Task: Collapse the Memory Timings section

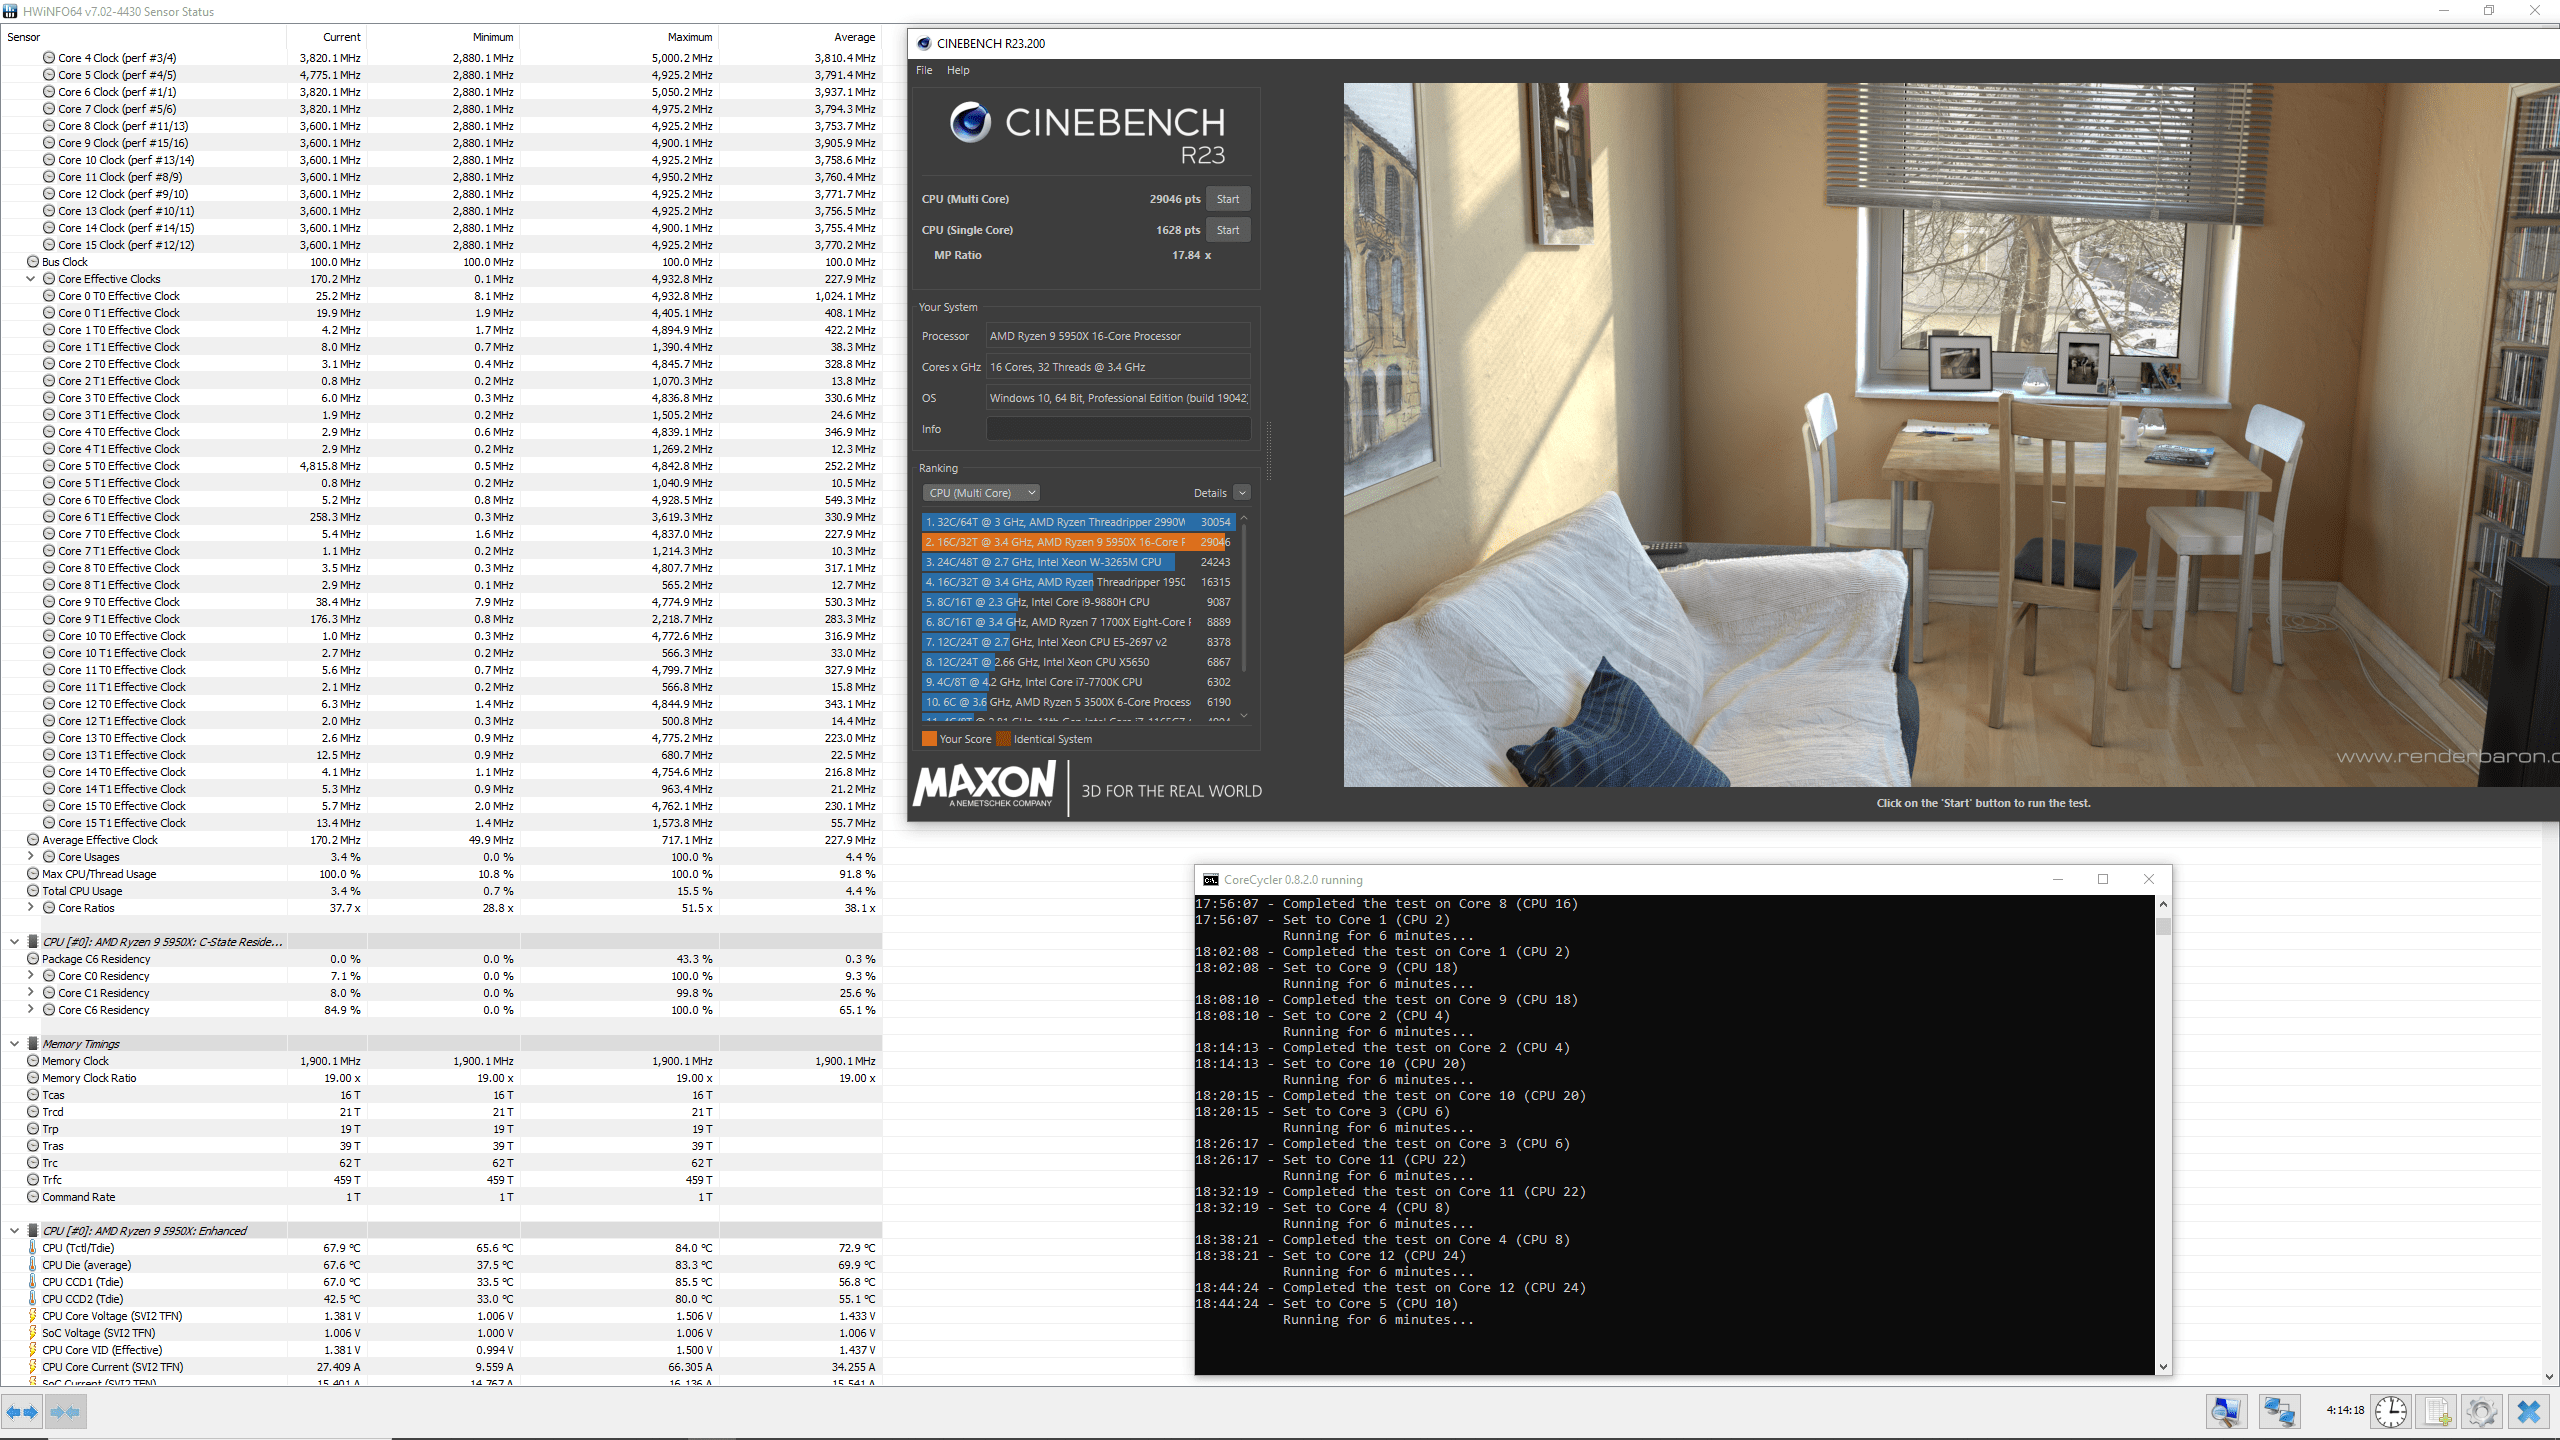Action: pos(14,1044)
